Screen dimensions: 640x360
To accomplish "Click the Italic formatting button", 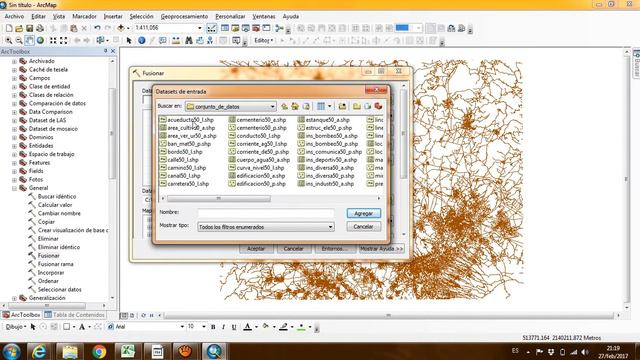I will [223, 327].
